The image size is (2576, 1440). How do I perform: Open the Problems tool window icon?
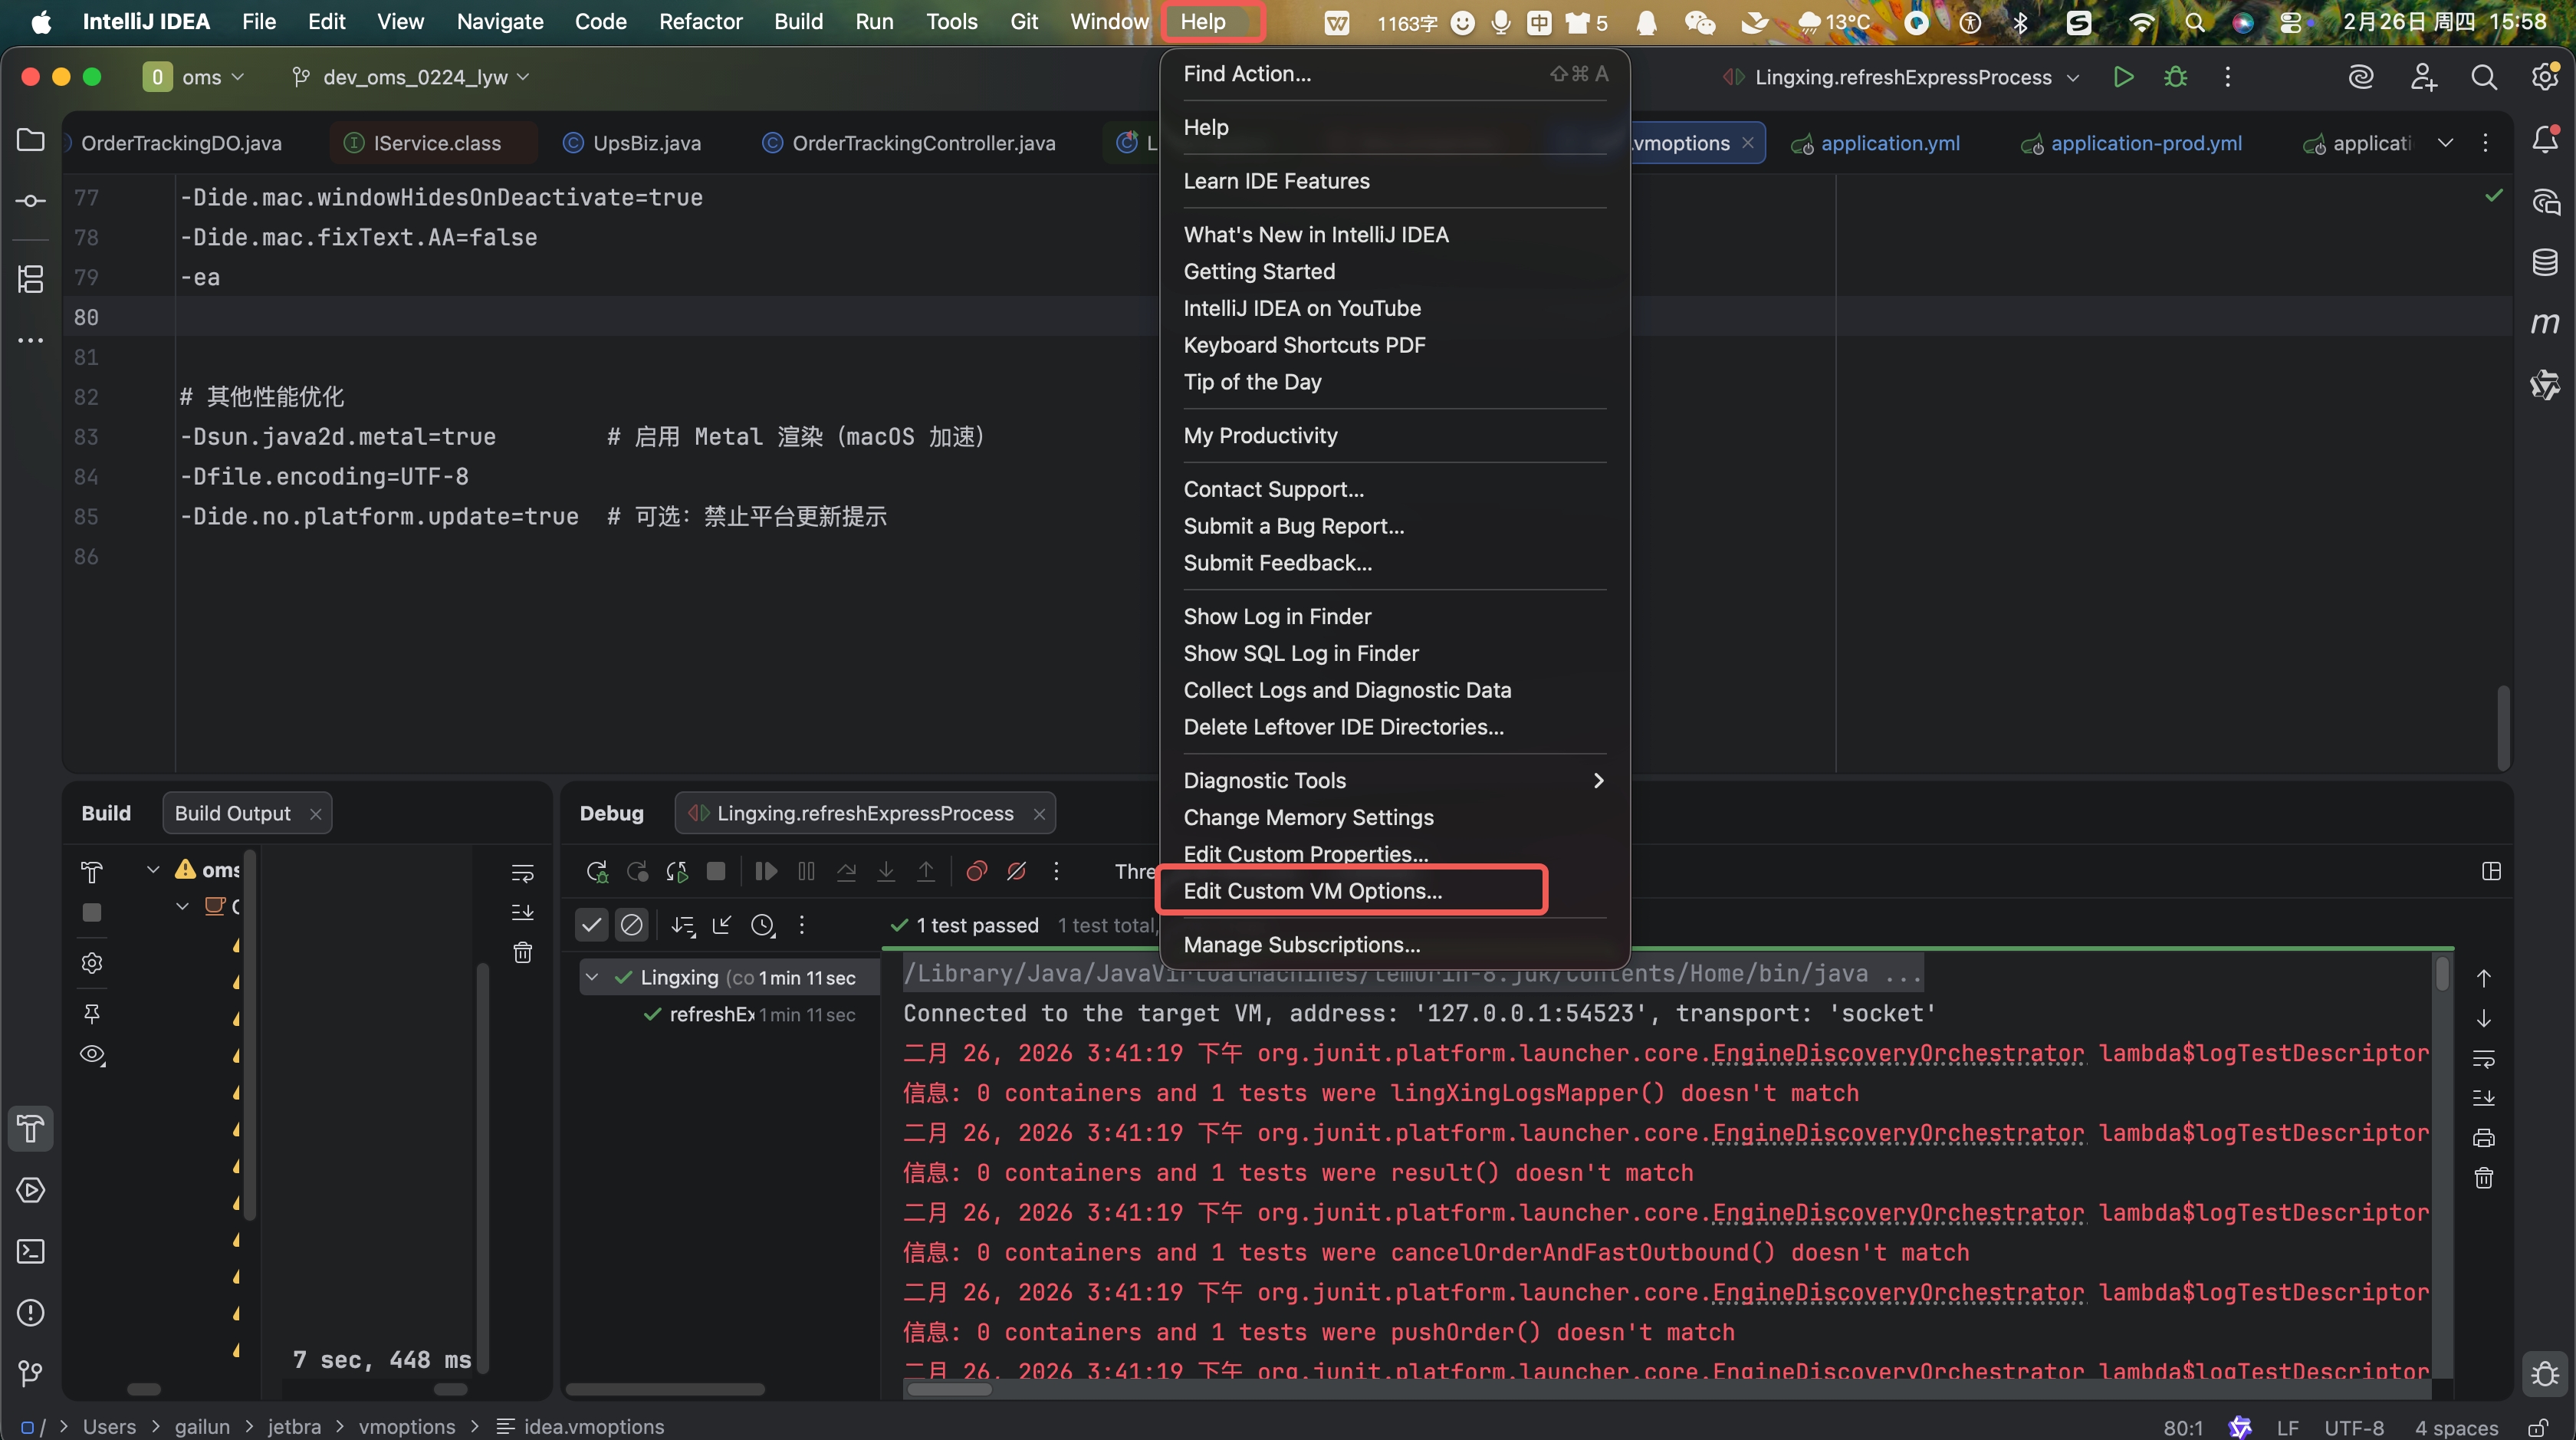[31, 1312]
